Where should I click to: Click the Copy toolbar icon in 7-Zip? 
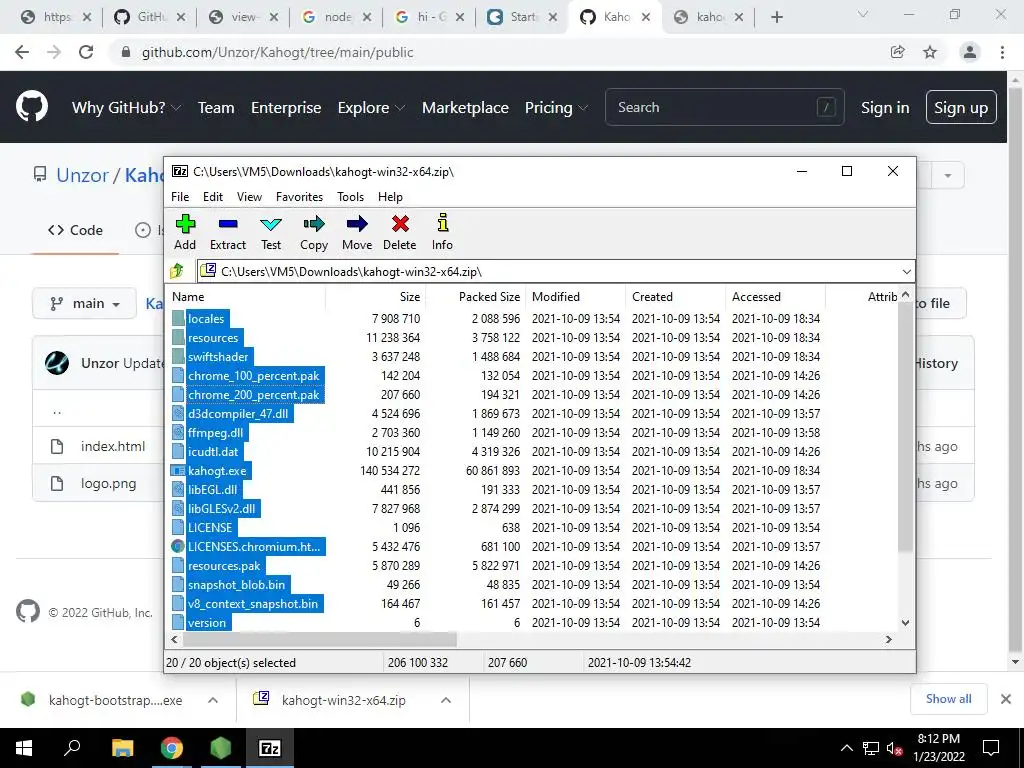click(314, 224)
